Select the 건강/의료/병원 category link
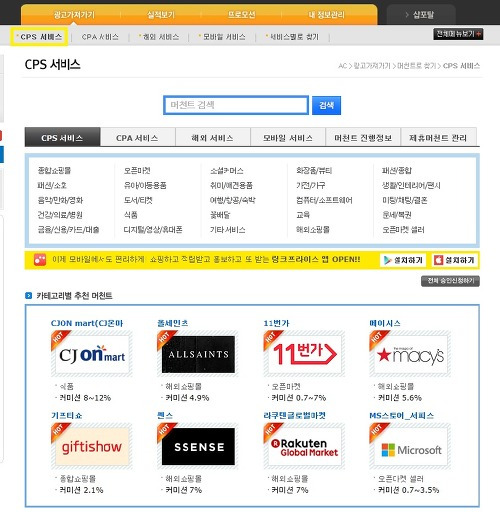The height and width of the screenshot is (518, 500). pyautogui.click(x=60, y=215)
